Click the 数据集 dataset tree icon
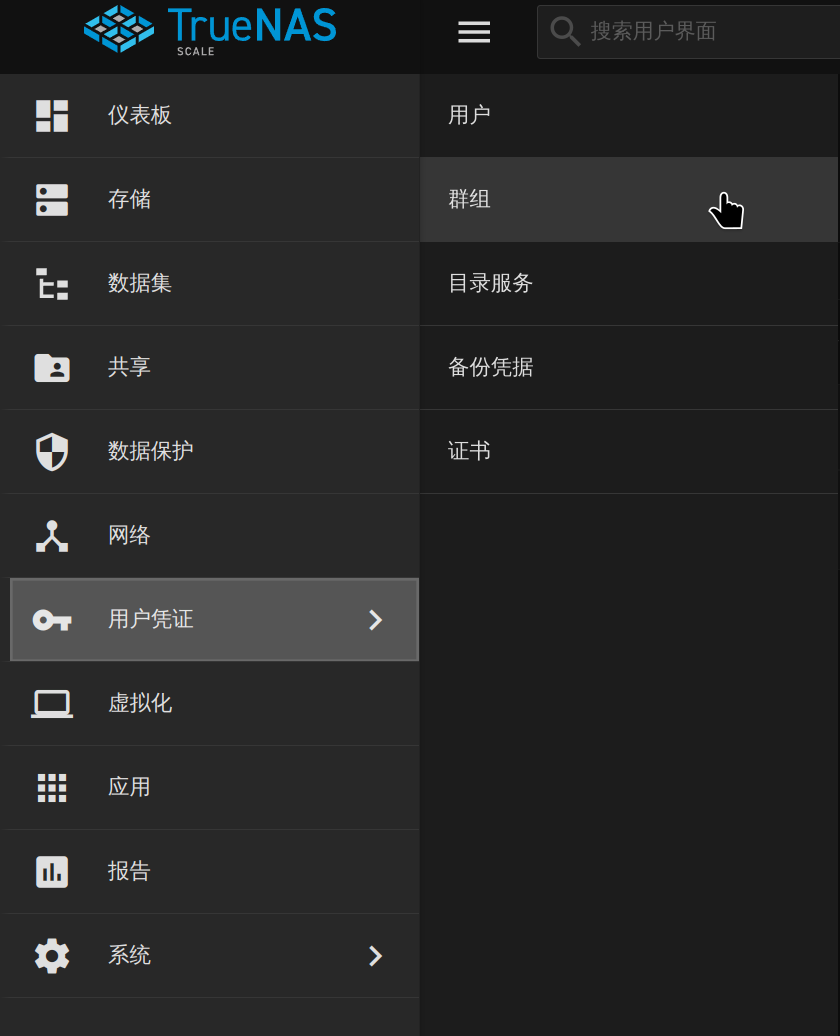The height and width of the screenshot is (1036, 840). click(x=52, y=283)
